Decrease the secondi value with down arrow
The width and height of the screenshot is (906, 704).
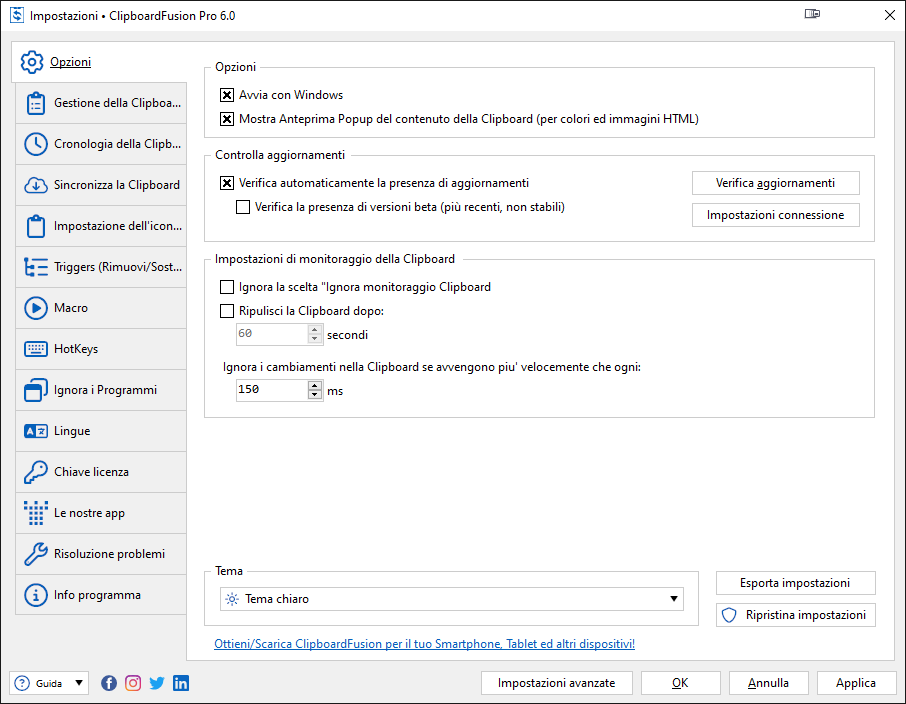[315, 339]
